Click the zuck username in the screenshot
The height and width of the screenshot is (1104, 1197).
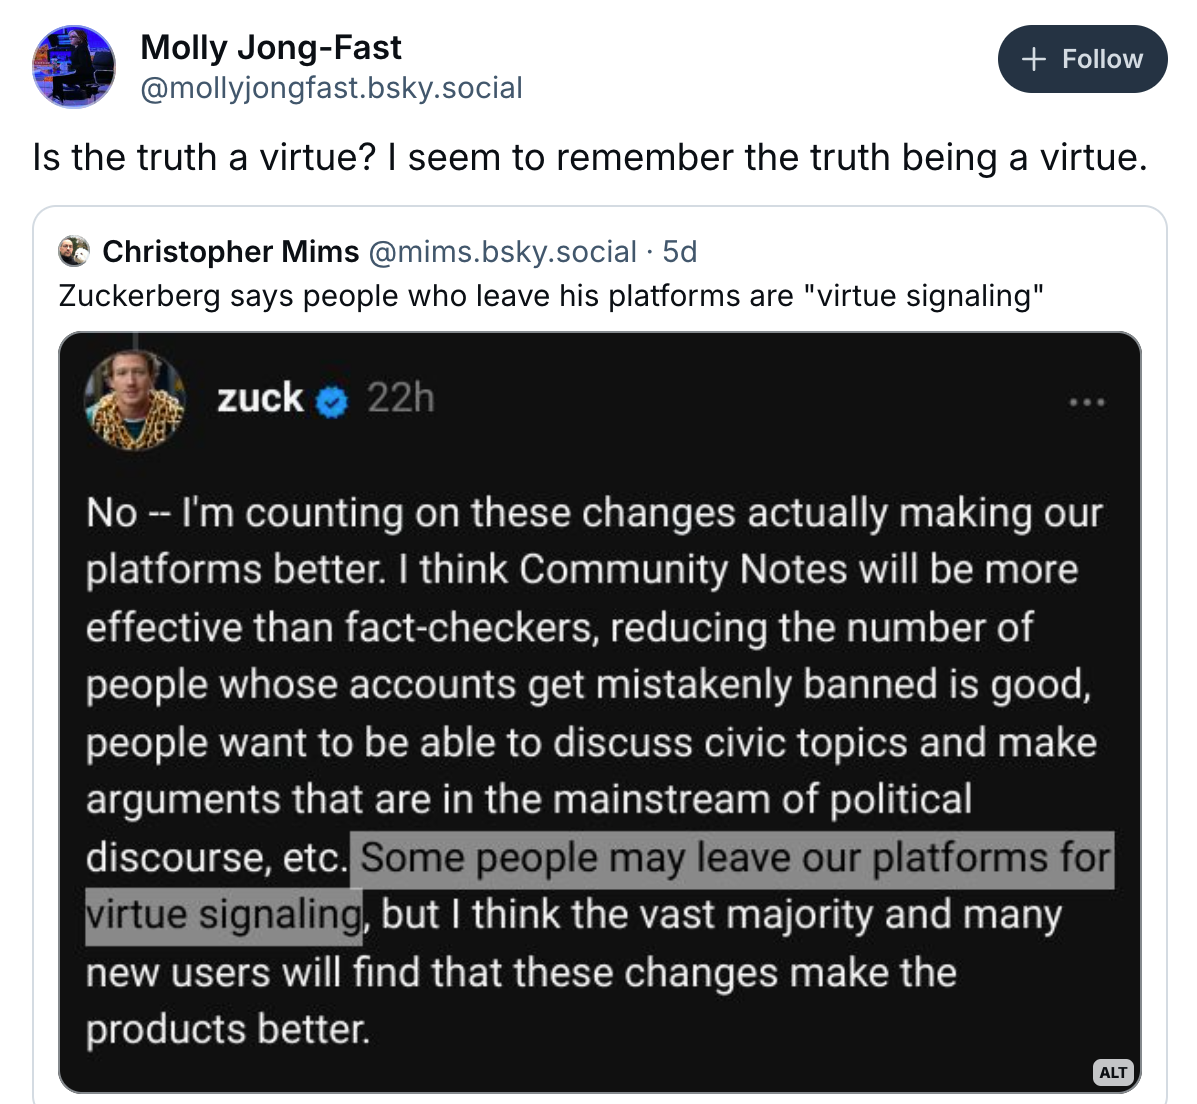click(x=260, y=398)
